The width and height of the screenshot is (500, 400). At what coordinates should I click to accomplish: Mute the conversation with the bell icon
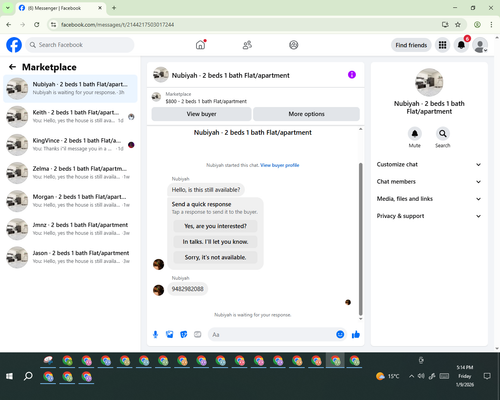(x=415, y=134)
